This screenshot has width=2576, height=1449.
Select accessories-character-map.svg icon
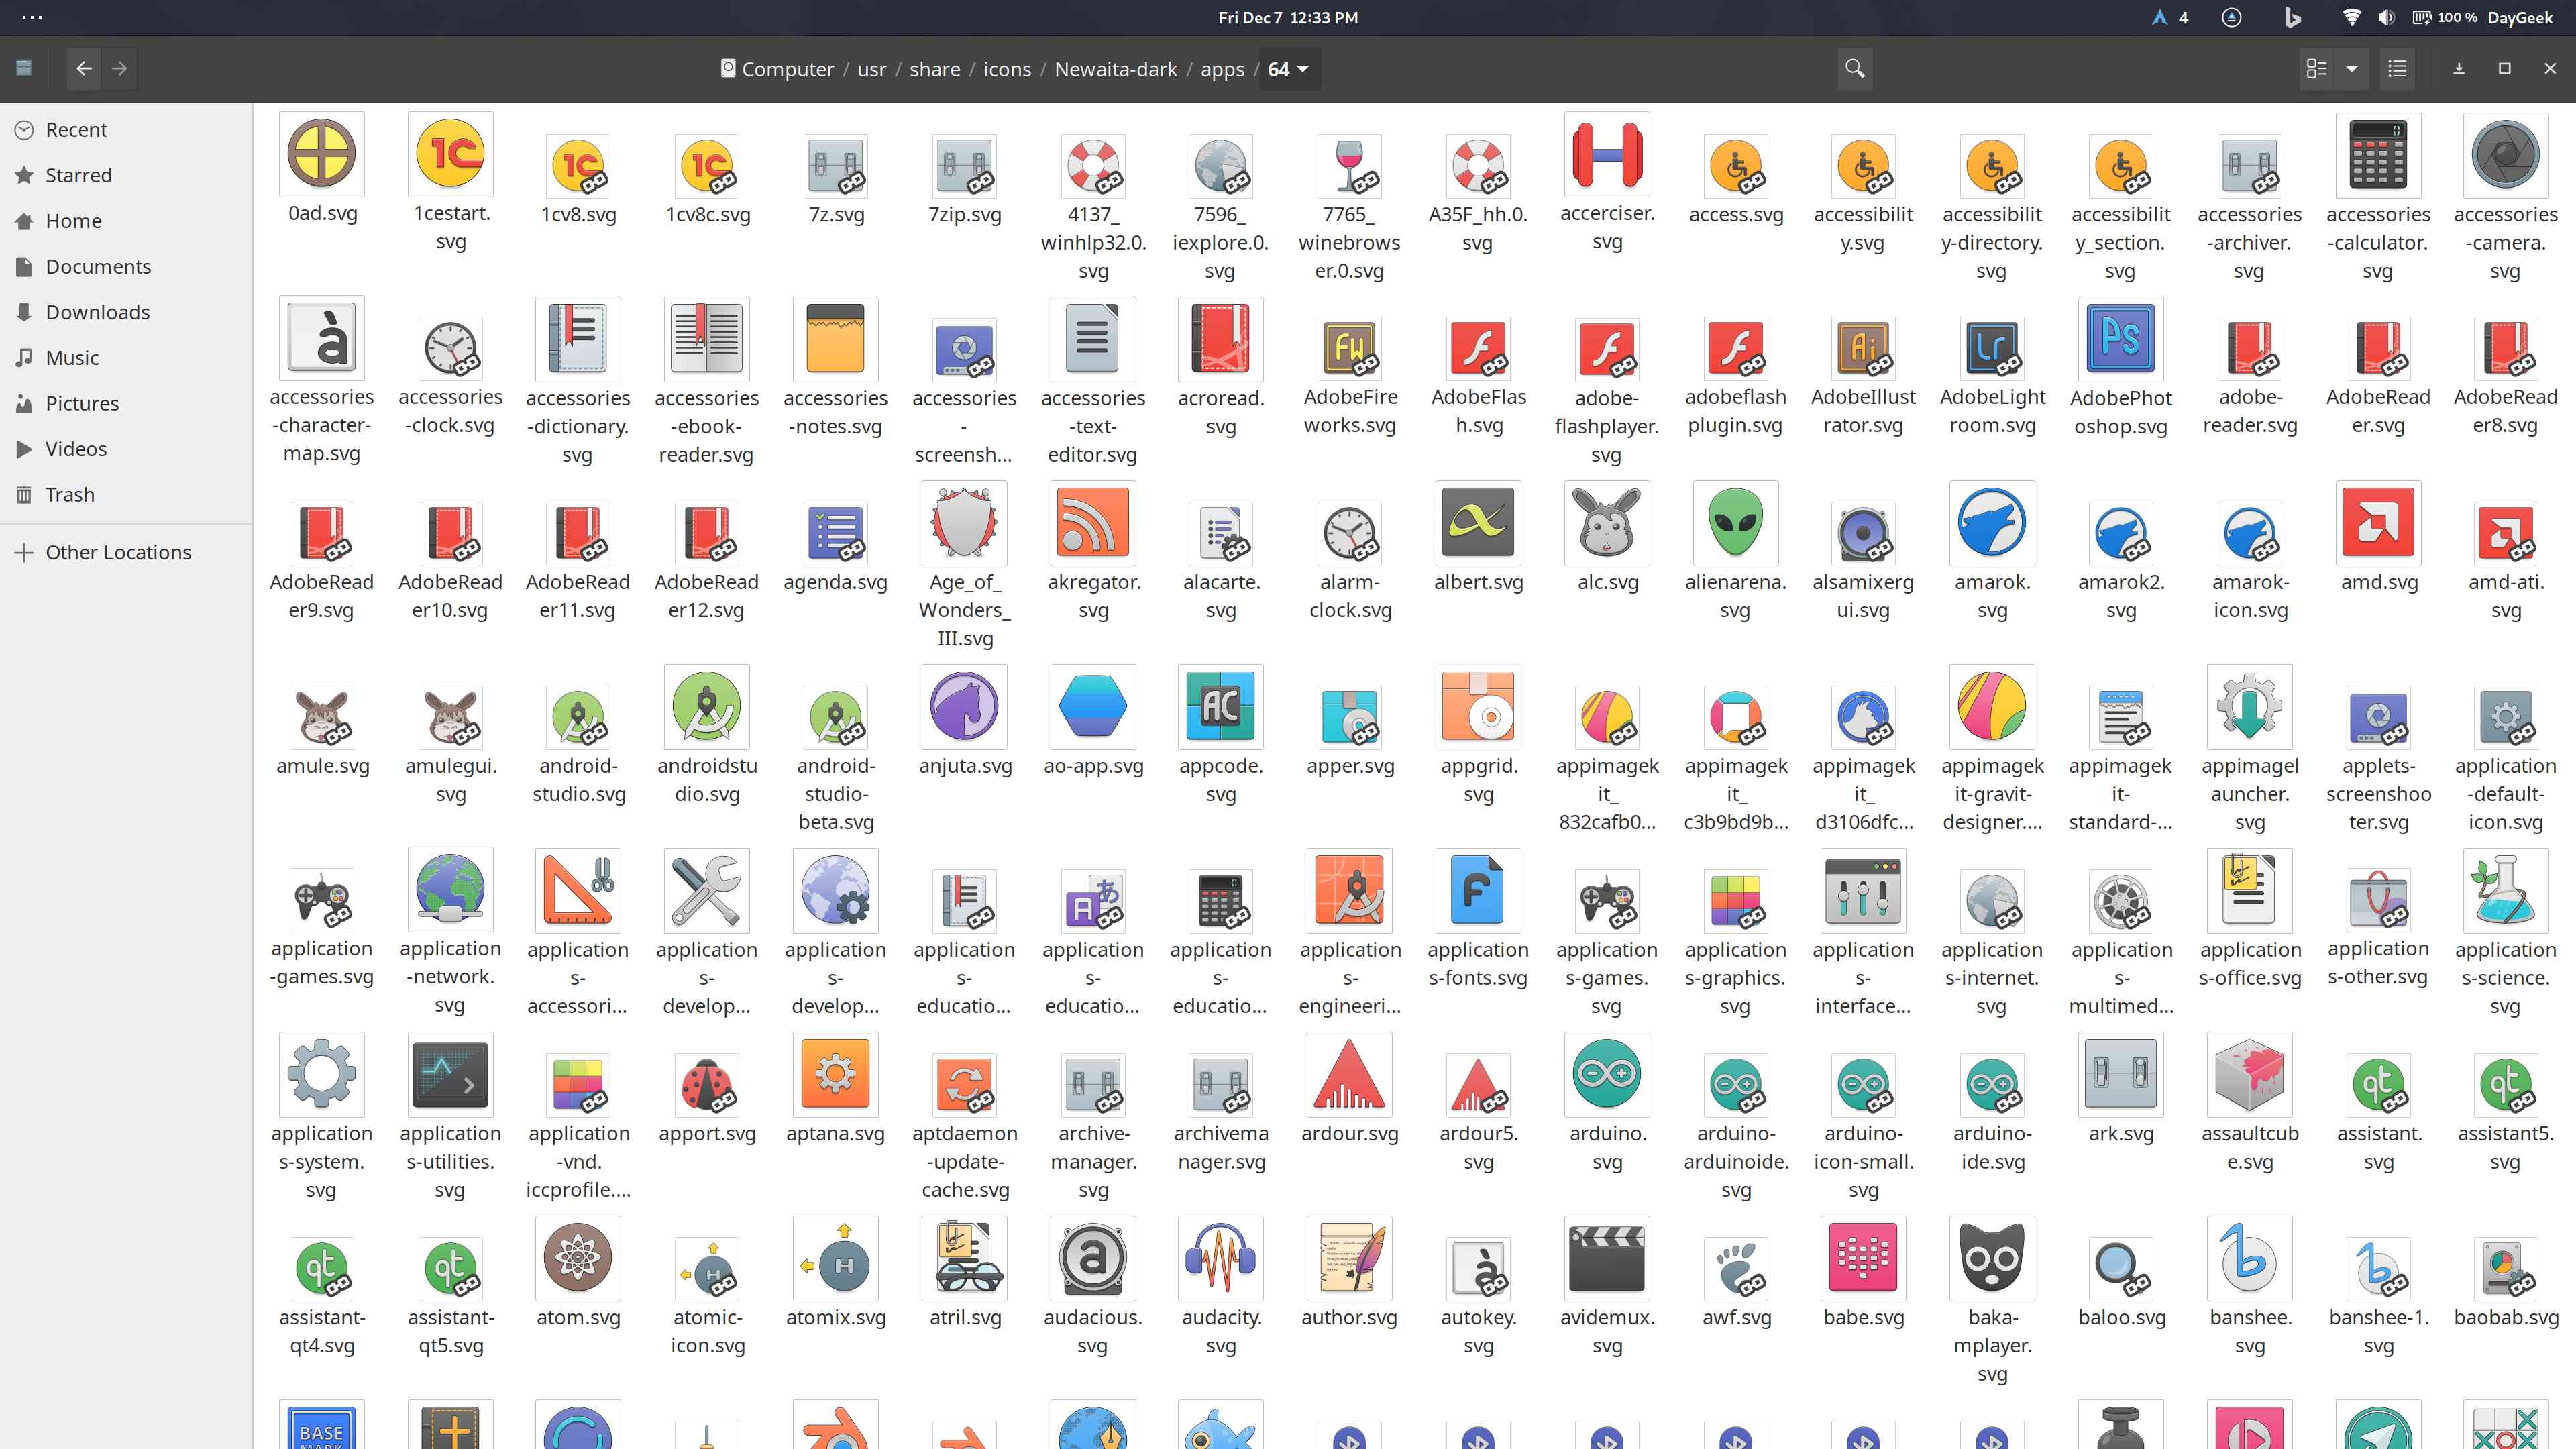point(321,338)
